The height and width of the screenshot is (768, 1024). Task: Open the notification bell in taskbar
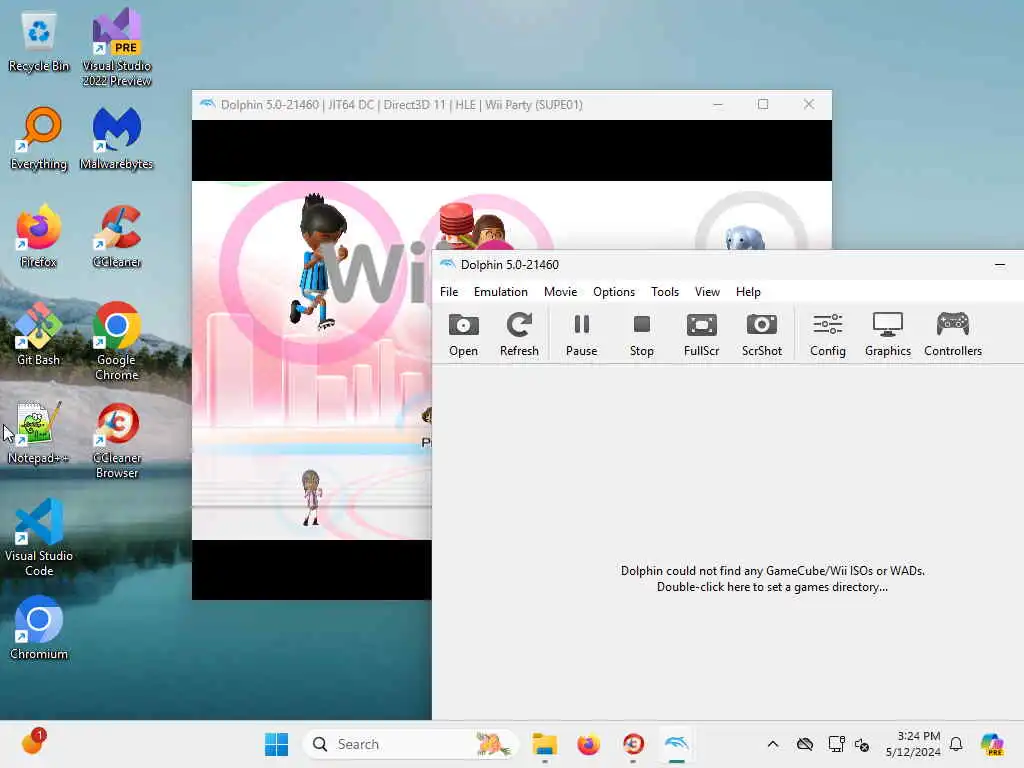tap(956, 744)
